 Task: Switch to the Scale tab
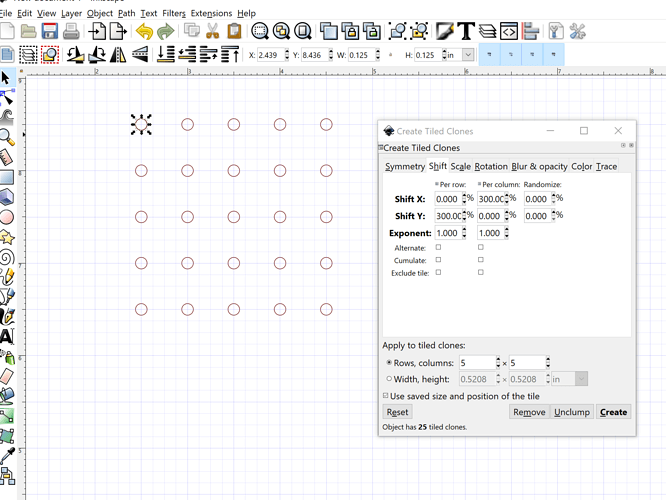click(460, 167)
